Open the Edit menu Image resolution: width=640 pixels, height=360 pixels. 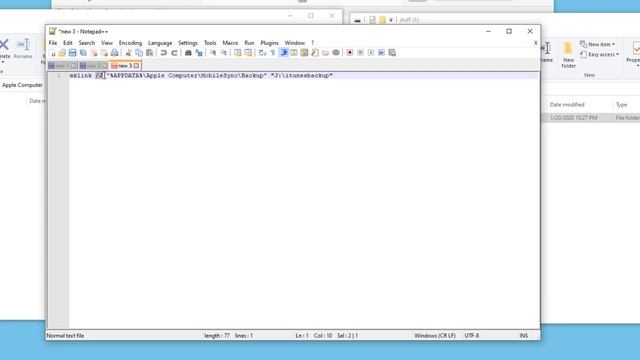[x=68, y=43]
